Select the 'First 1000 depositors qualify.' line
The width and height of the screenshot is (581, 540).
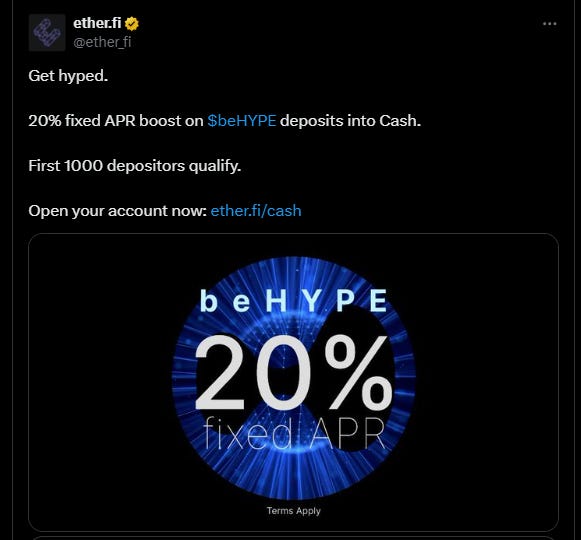[x=135, y=166]
